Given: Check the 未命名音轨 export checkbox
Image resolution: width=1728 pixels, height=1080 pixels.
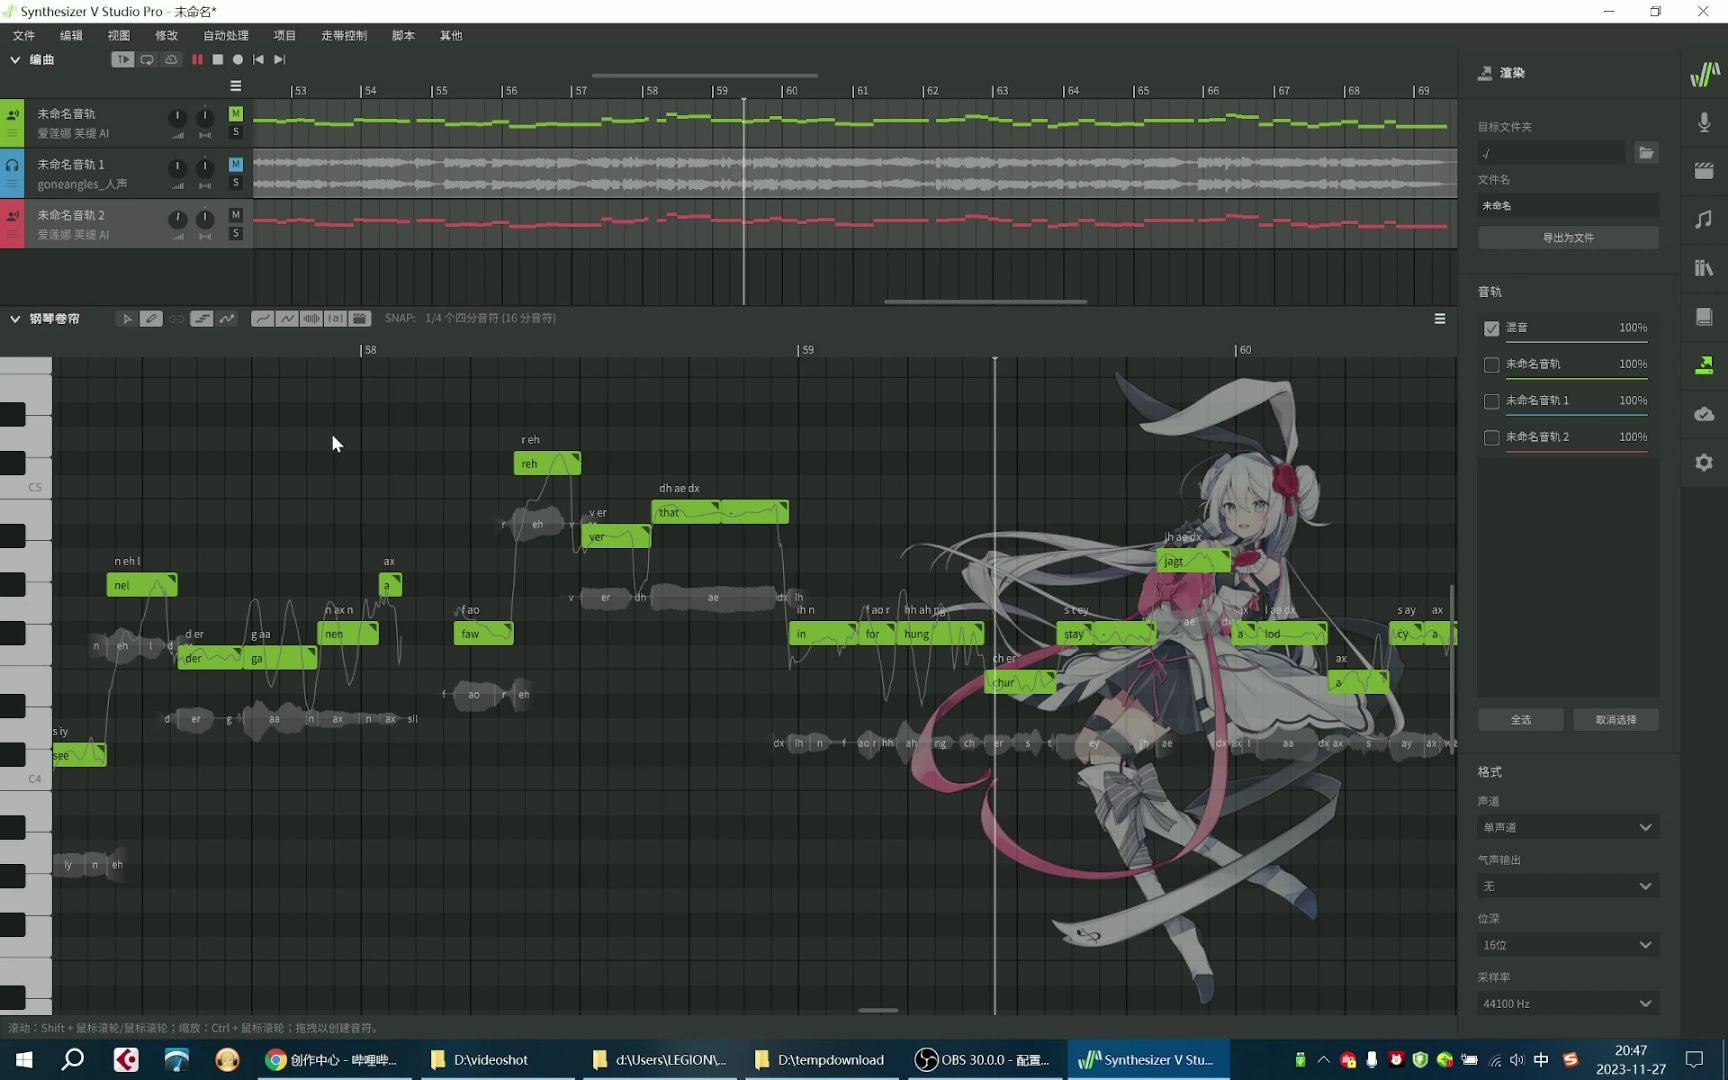Looking at the screenshot, I should pyautogui.click(x=1491, y=365).
